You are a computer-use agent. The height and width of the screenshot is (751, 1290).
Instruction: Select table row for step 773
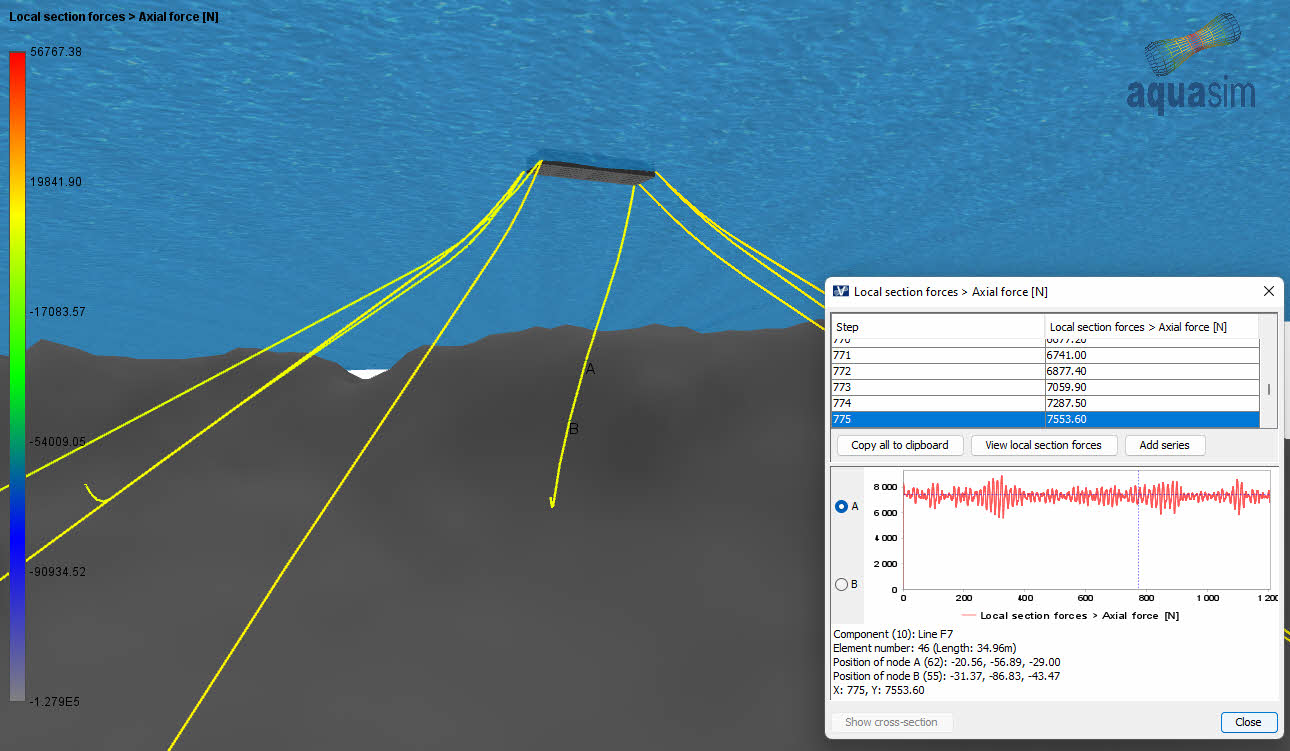1045,387
